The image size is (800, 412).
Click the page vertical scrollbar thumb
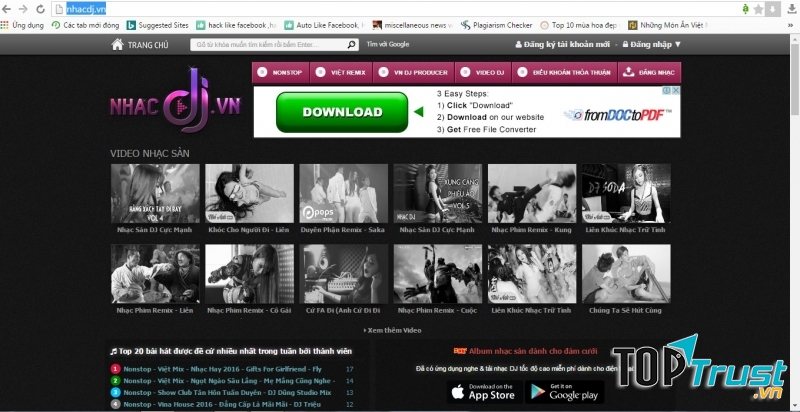795,79
